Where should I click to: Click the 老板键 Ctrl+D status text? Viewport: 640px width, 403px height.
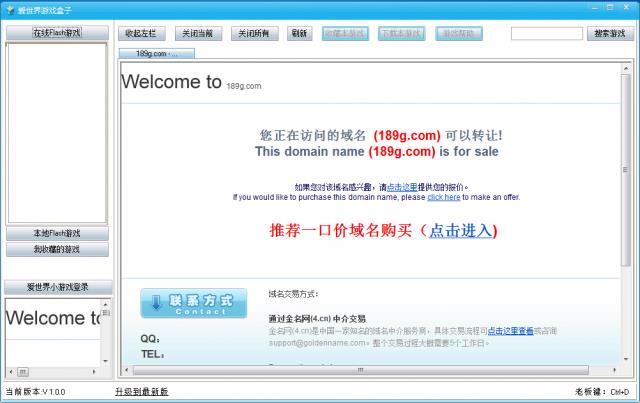point(602,392)
